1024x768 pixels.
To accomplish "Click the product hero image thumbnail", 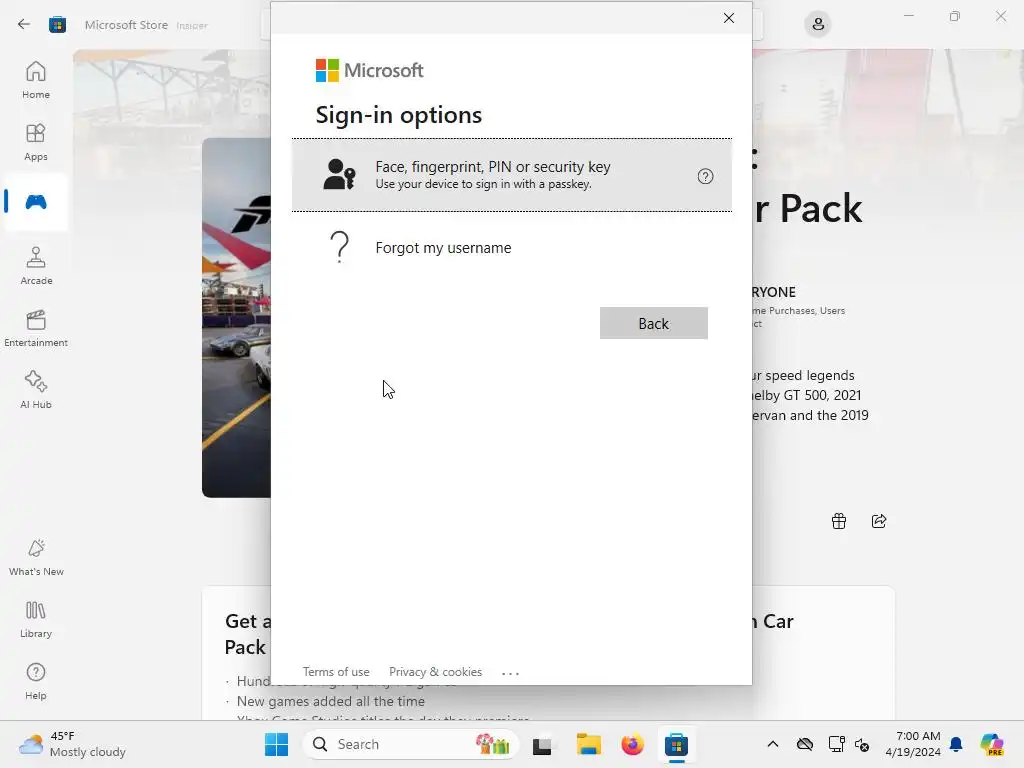I will pos(236,317).
